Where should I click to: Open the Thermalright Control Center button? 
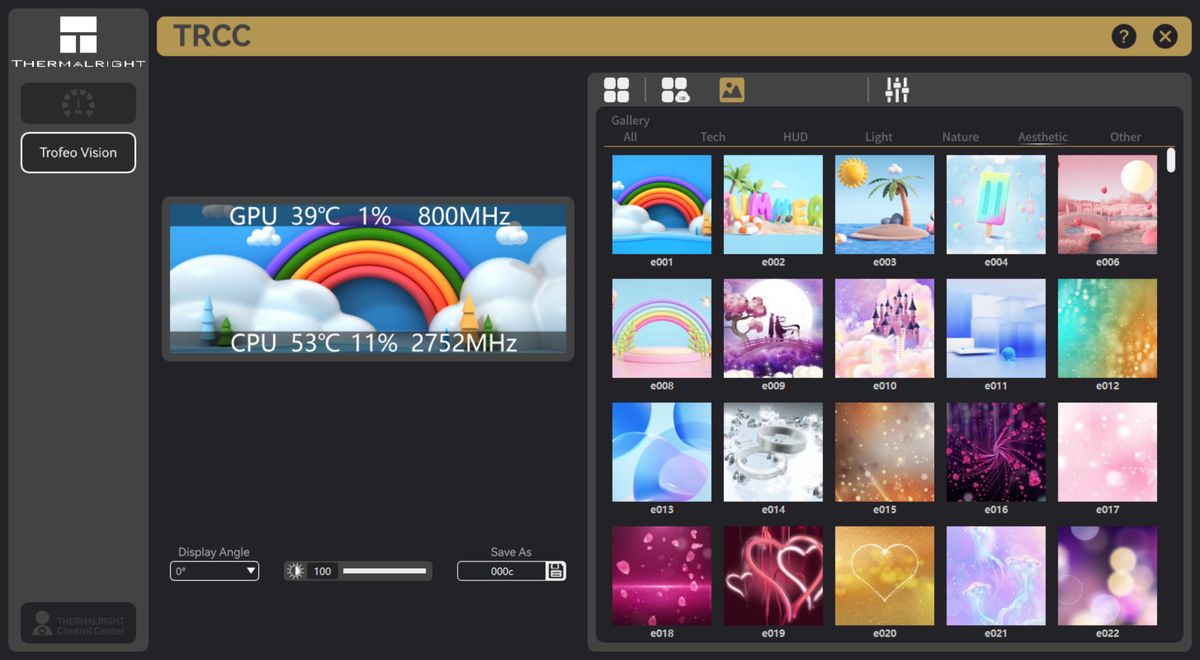[x=78, y=623]
